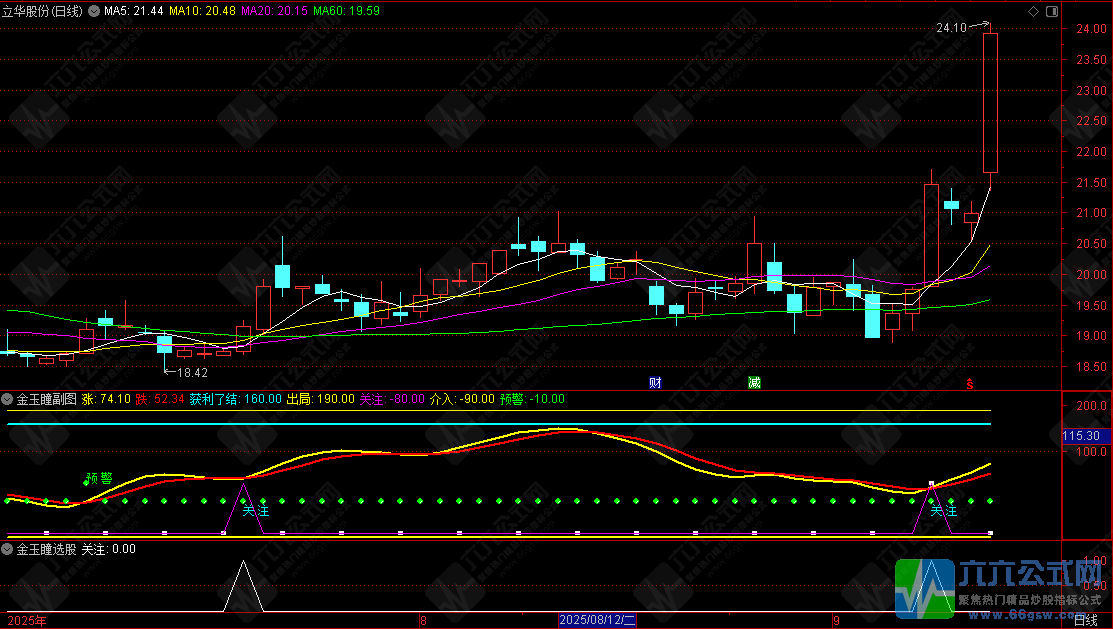Click the 金玉瞳选股 indicator name
The image size is (1113, 629).
click(x=46, y=549)
